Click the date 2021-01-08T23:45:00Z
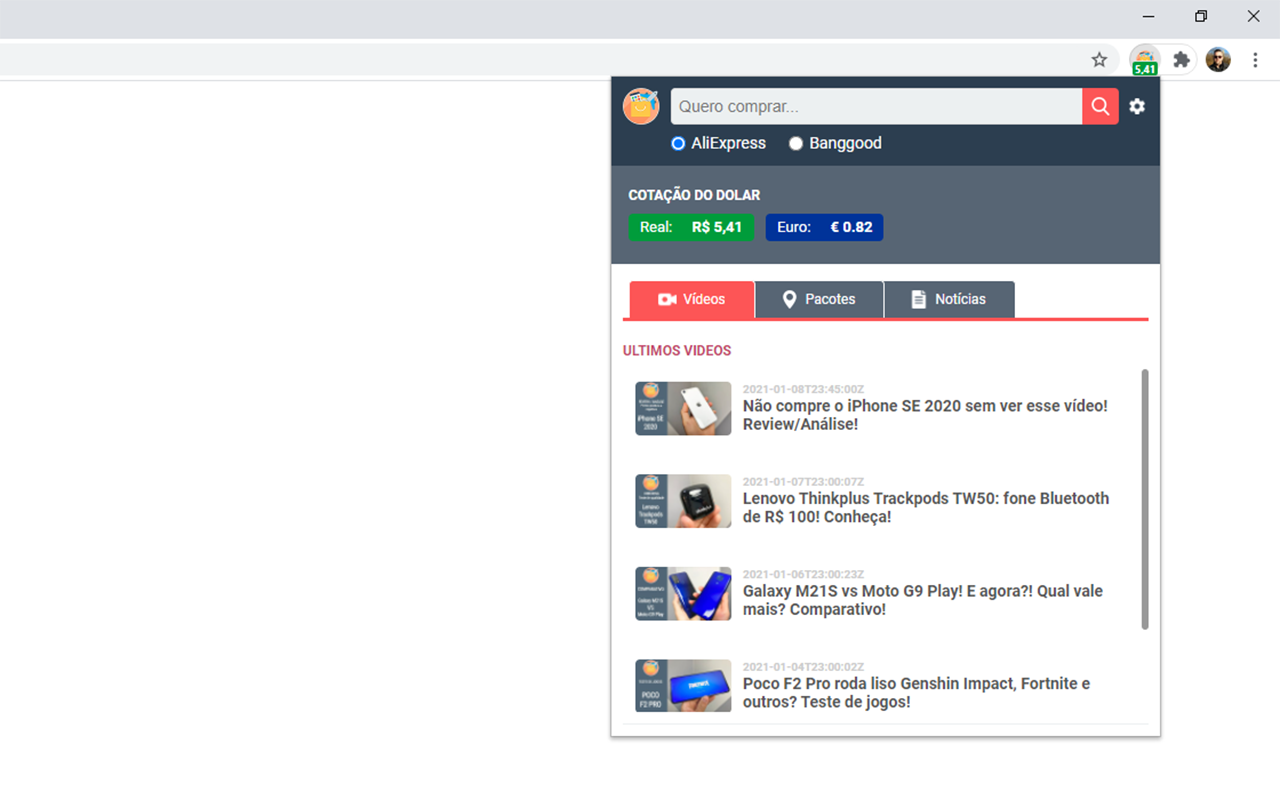Screen dimensions: 1280x800 (803, 389)
